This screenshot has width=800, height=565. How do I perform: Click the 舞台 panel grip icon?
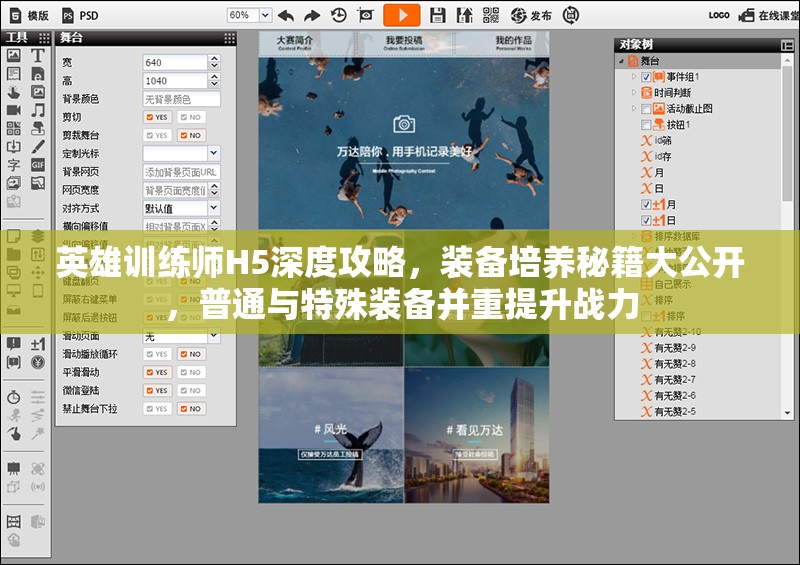[230, 38]
